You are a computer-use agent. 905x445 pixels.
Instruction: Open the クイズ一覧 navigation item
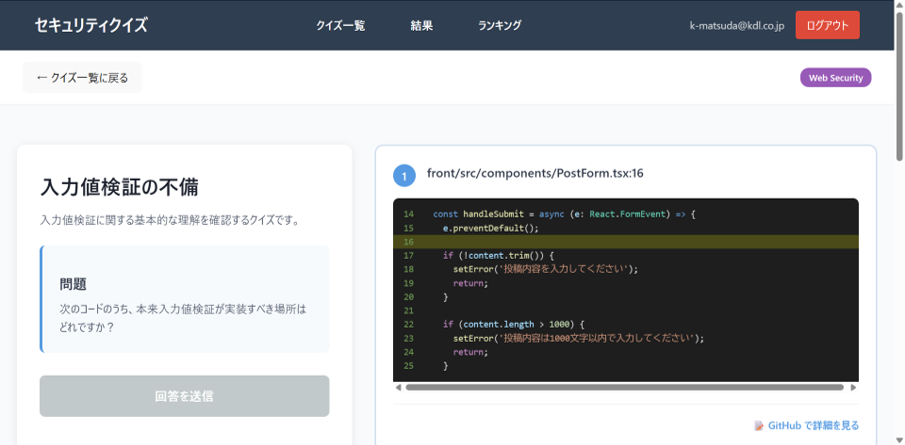[x=340, y=26]
